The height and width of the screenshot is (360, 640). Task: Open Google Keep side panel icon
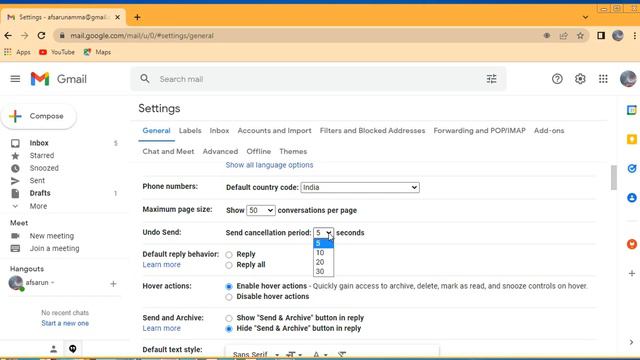tap(631, 139)
